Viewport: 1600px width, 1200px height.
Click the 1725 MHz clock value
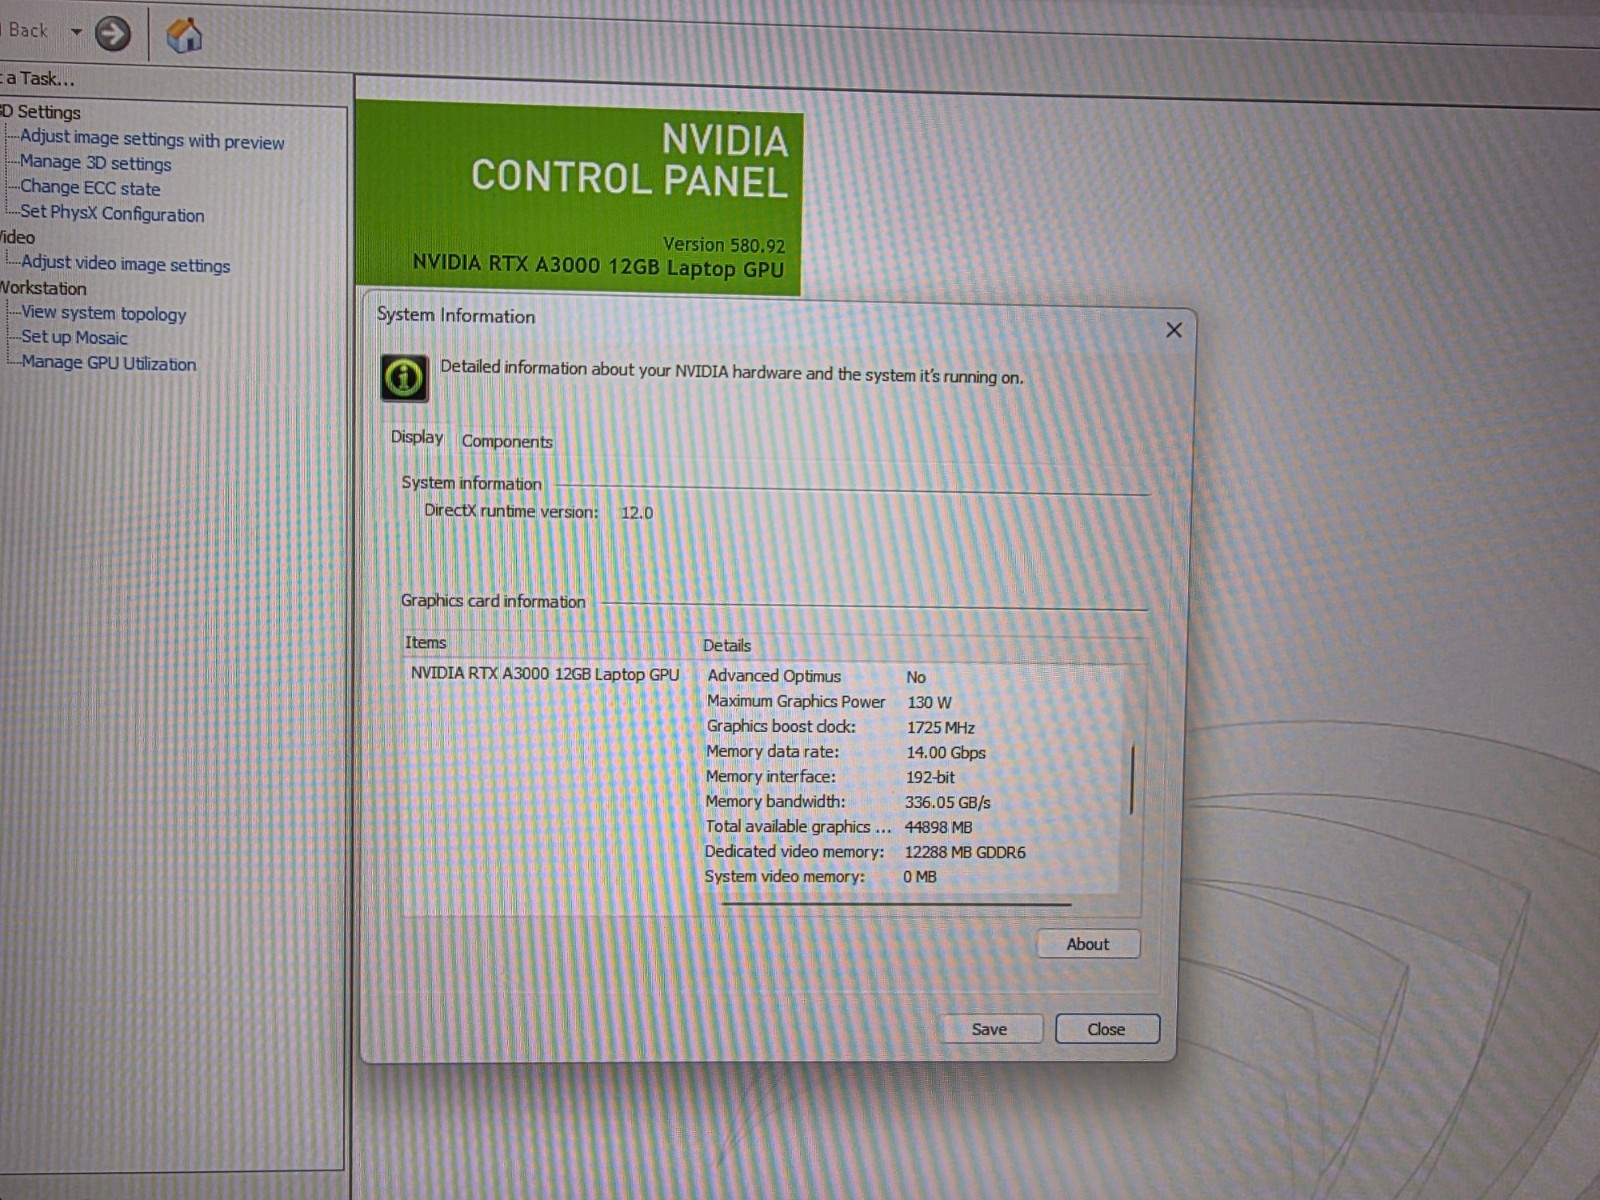[x=941, y=727]
